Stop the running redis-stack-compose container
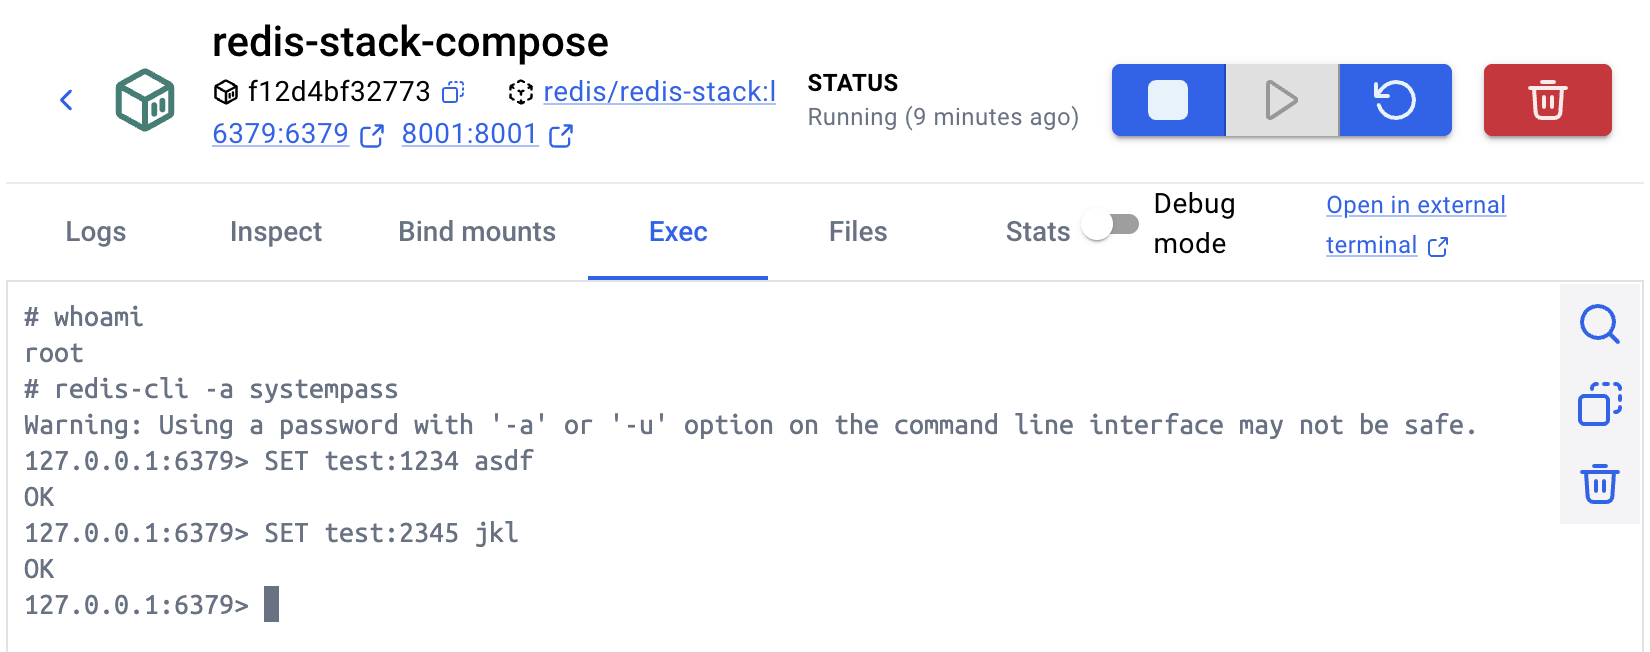This screenshot has height=652, width=1650. (x=1168, y=100)
